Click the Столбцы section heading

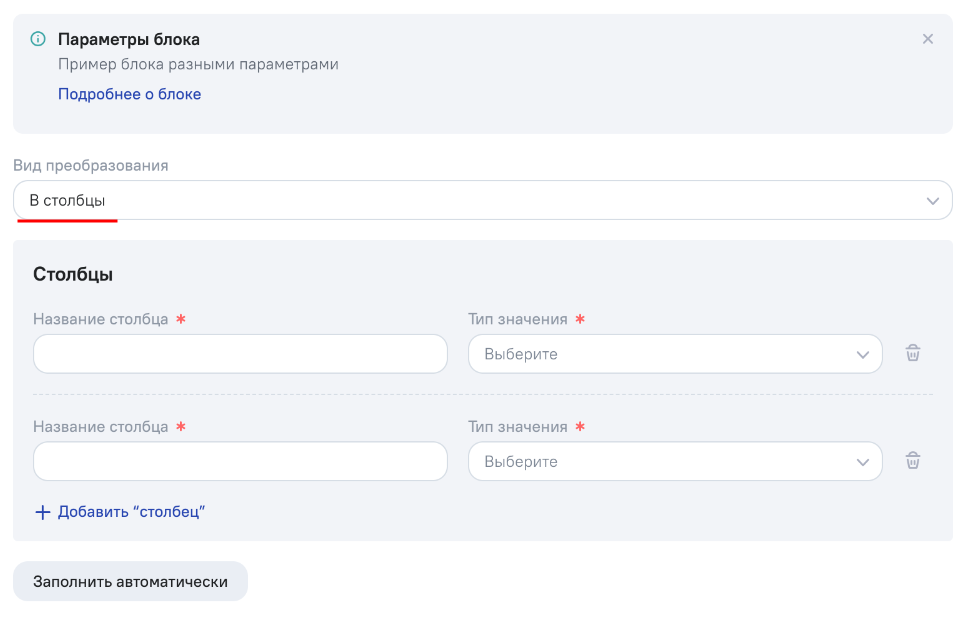coord(73,274)
